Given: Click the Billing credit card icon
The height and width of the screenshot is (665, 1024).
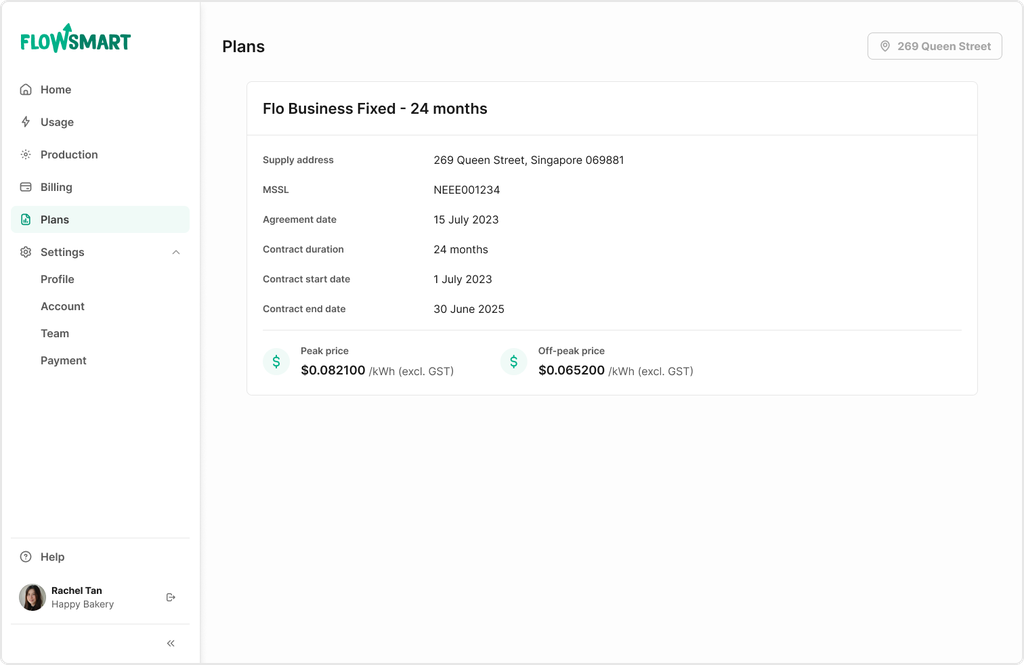Looking at the screenshot, I should (x=26, y=187).
